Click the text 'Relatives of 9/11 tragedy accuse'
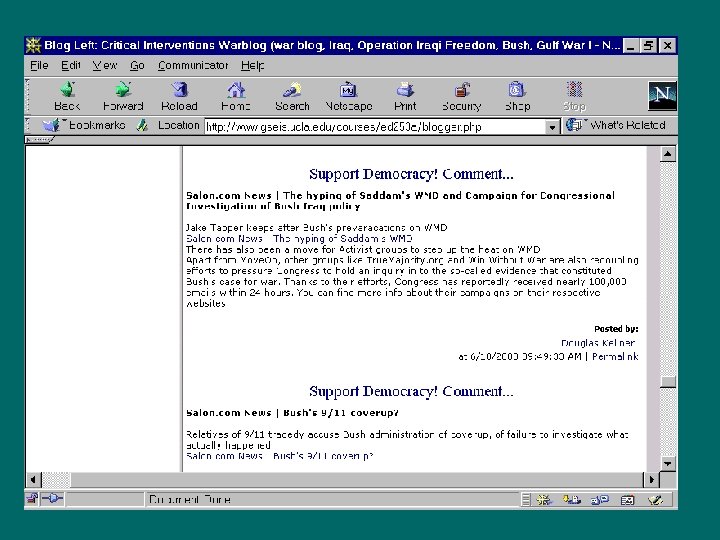 (x=262, y=434)
